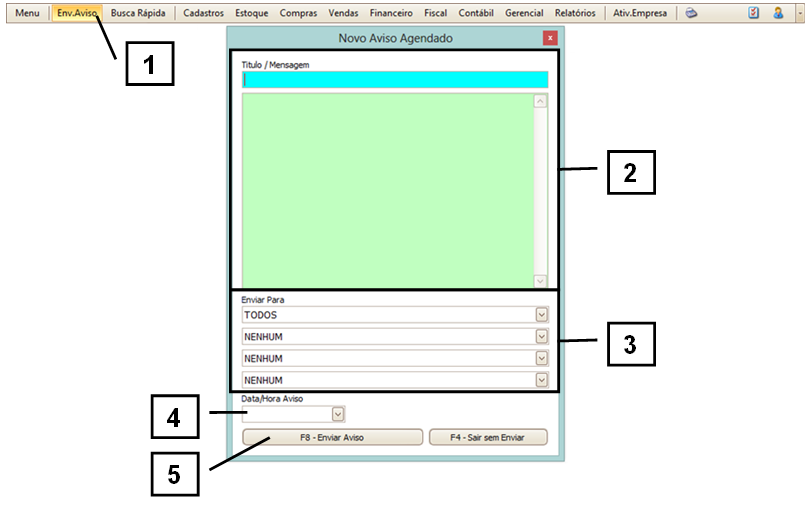This screenshot has height=505, width=809.
Task: Expand the second Enviar Para dropdown
Action: click(x=542, y=337)
